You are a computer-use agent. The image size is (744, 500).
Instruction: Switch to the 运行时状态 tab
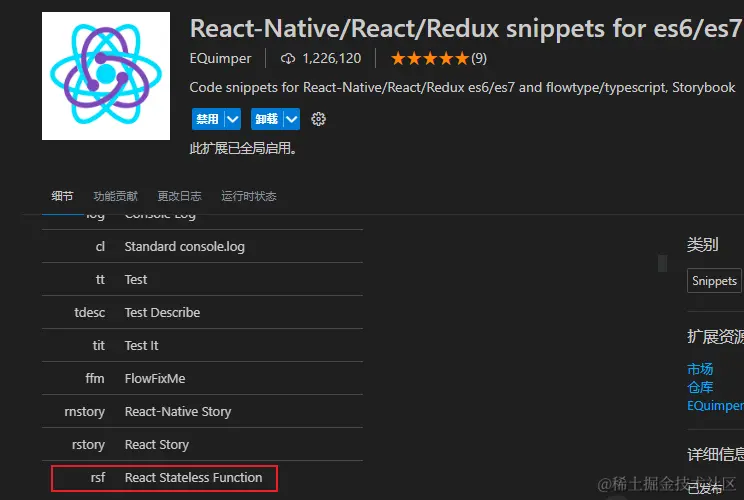tap(249, 196)
